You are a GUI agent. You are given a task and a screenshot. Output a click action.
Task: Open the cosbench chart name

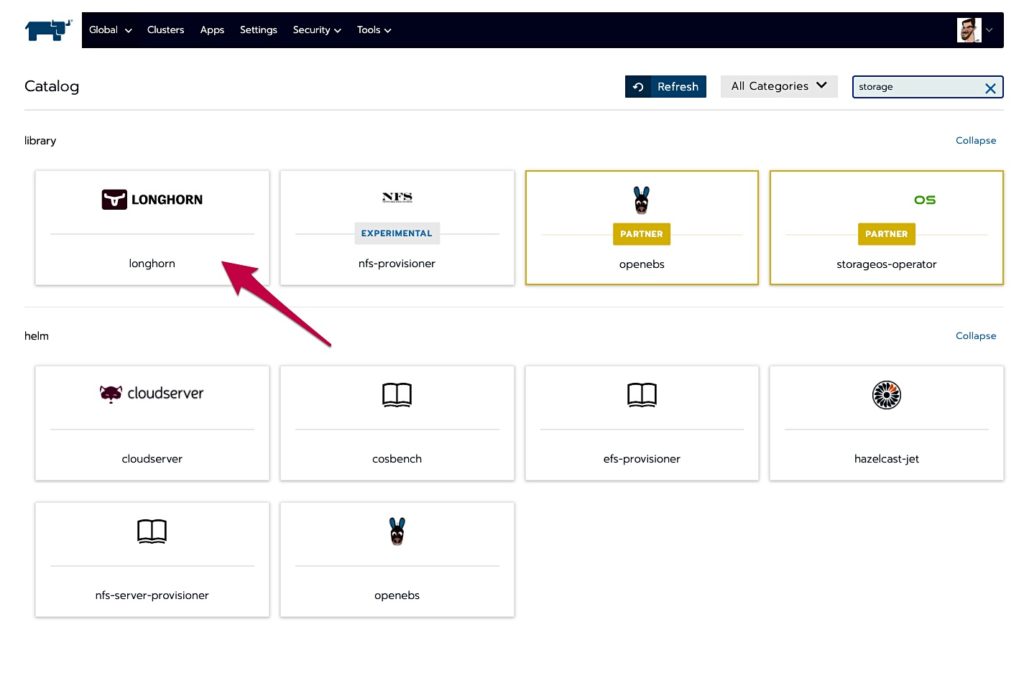(x=396, y=458)
